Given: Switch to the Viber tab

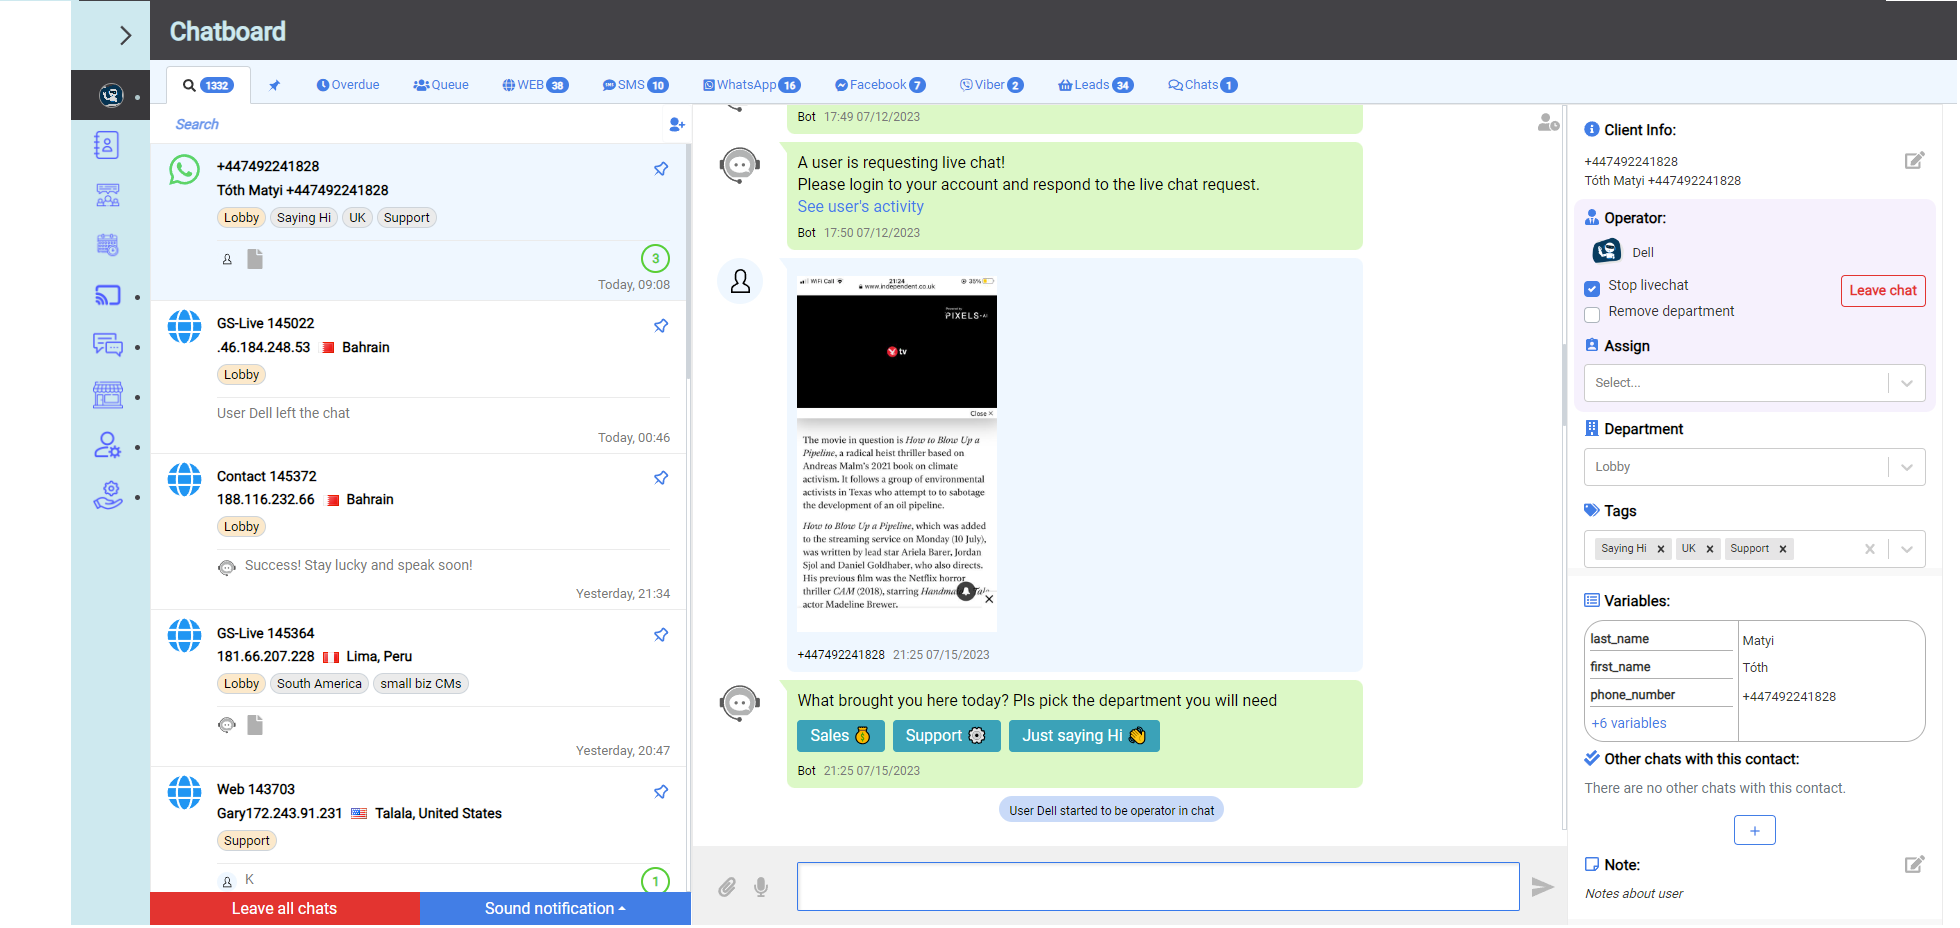Looking at the screenshot, I should coord(991,85).
